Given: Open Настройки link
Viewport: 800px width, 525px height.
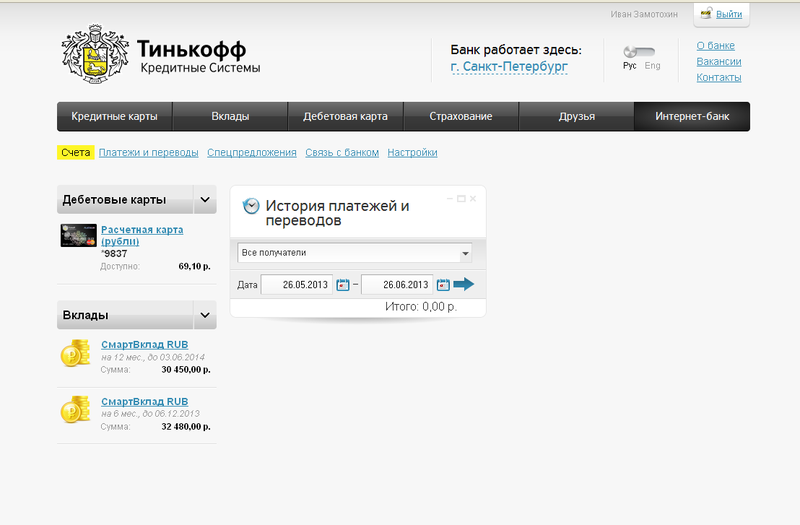Looking at the screenshot, I should tap(412, 153).
